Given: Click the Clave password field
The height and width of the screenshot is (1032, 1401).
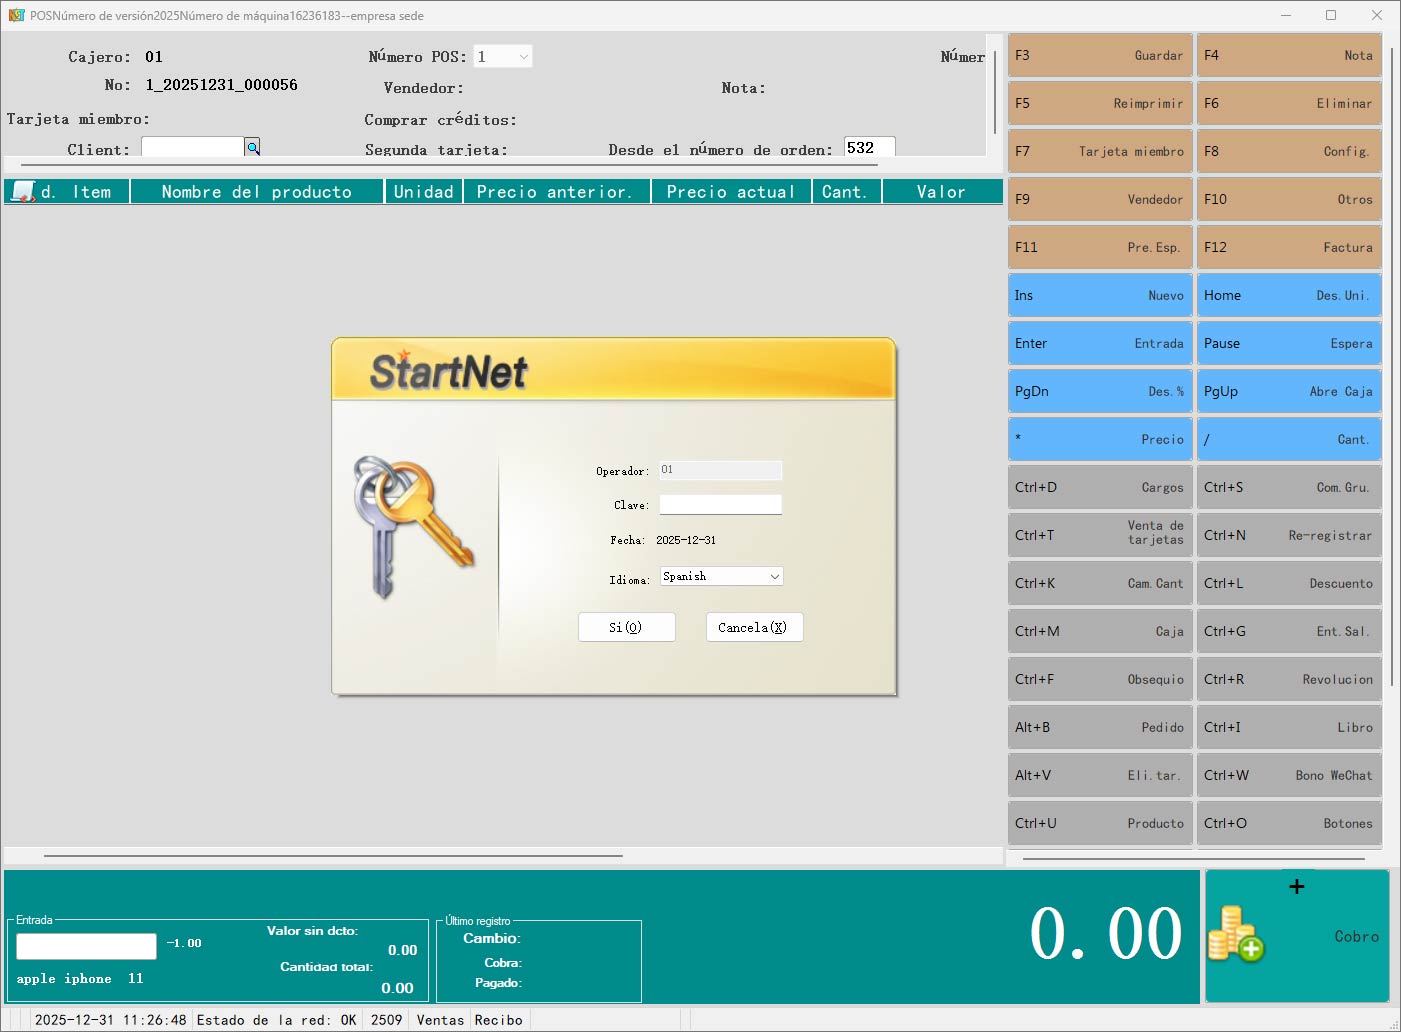Looking at the screenshot, I should [x=720, y=505].
